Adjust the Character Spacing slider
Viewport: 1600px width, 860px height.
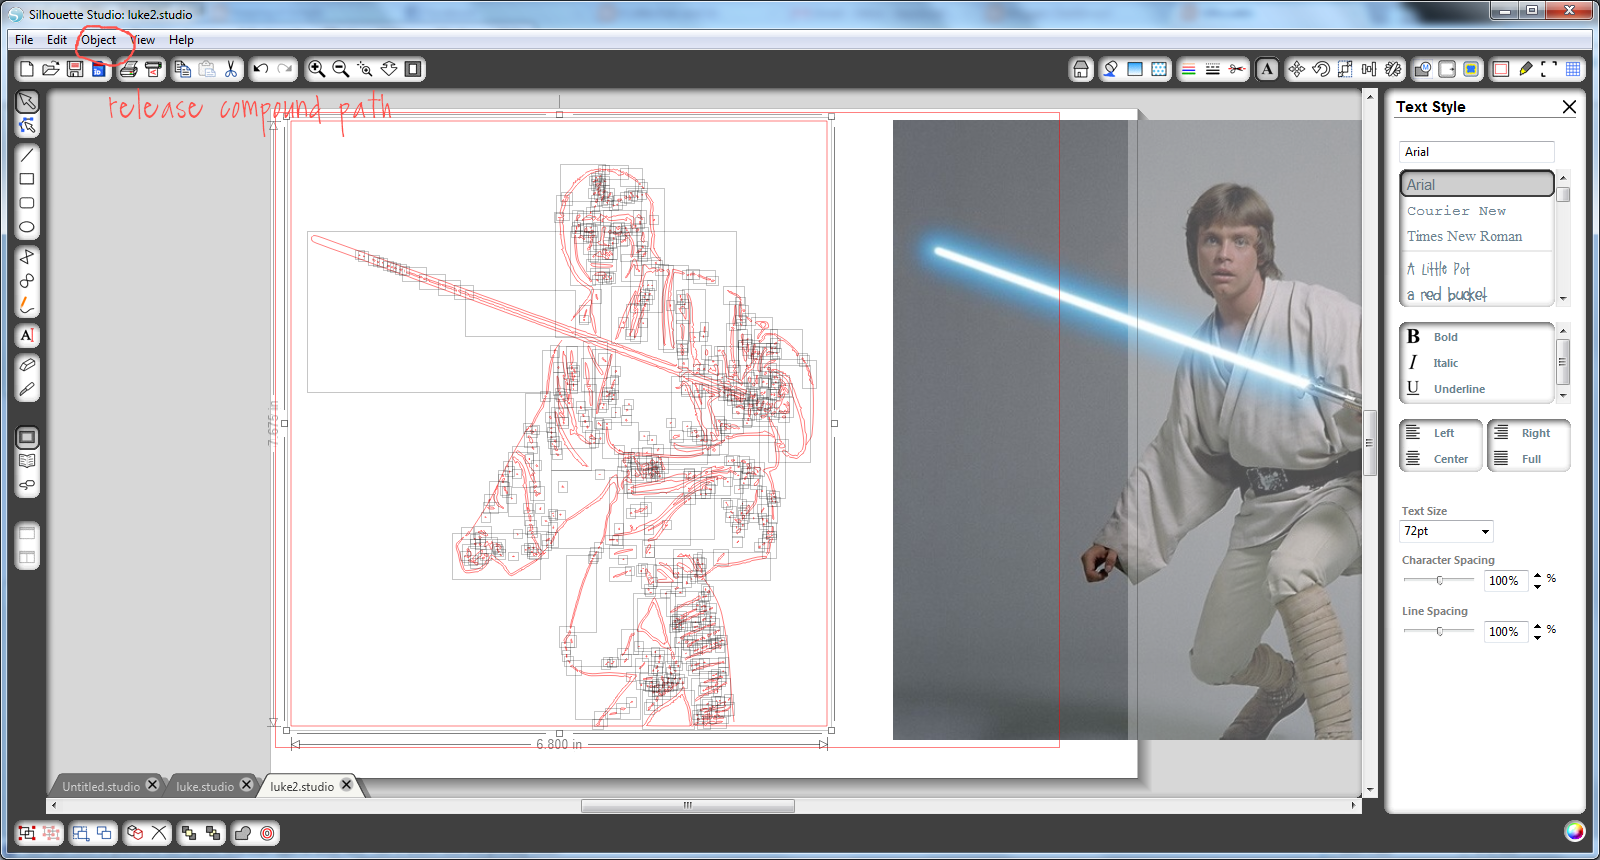click(1440, 580)
